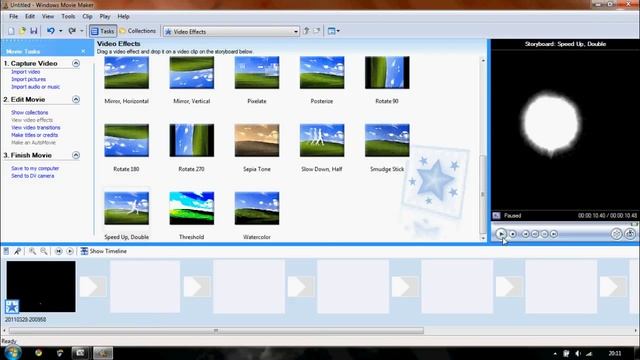The height and width of the screenshot is (360, 640).
Task: Split the clip at current frame
Action: 616,234
